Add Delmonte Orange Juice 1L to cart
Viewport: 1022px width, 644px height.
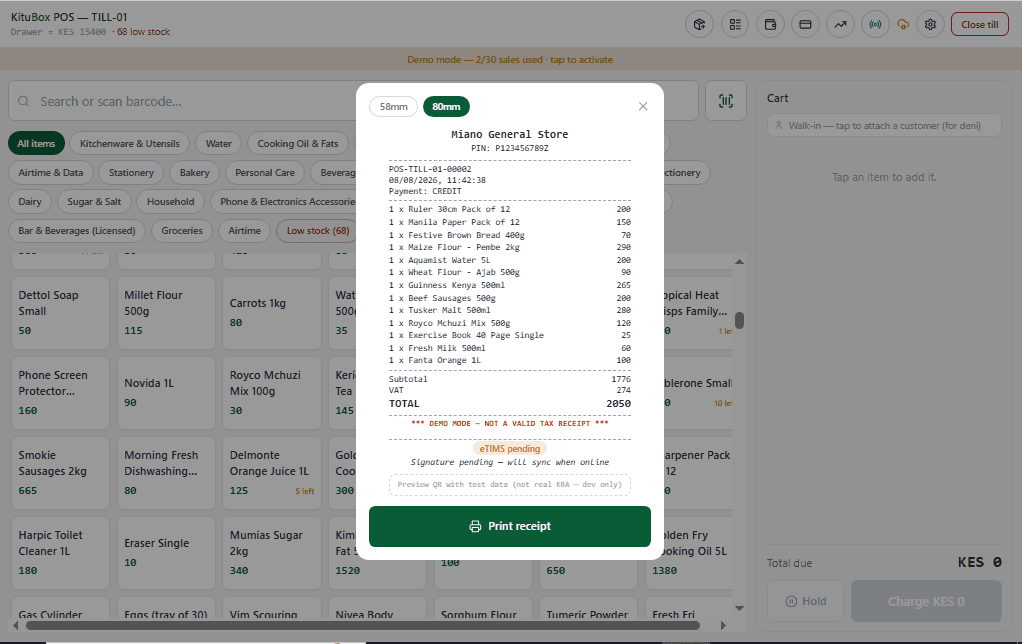click(272, 473)
